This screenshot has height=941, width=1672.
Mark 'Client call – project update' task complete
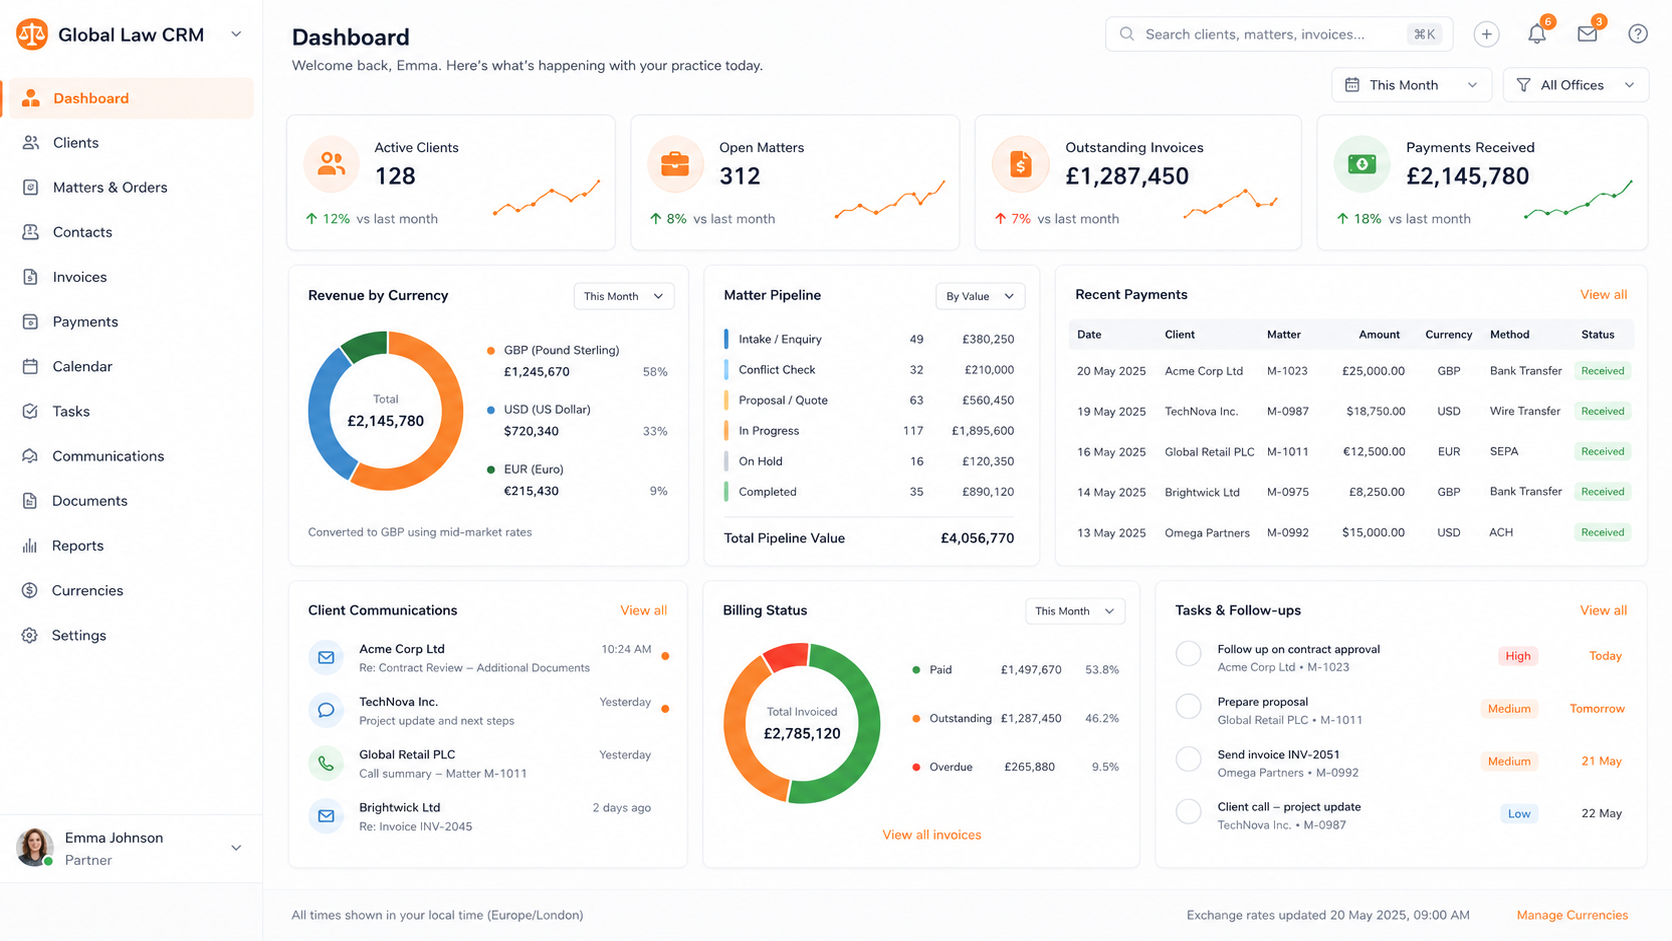(x=1188, y=811)
